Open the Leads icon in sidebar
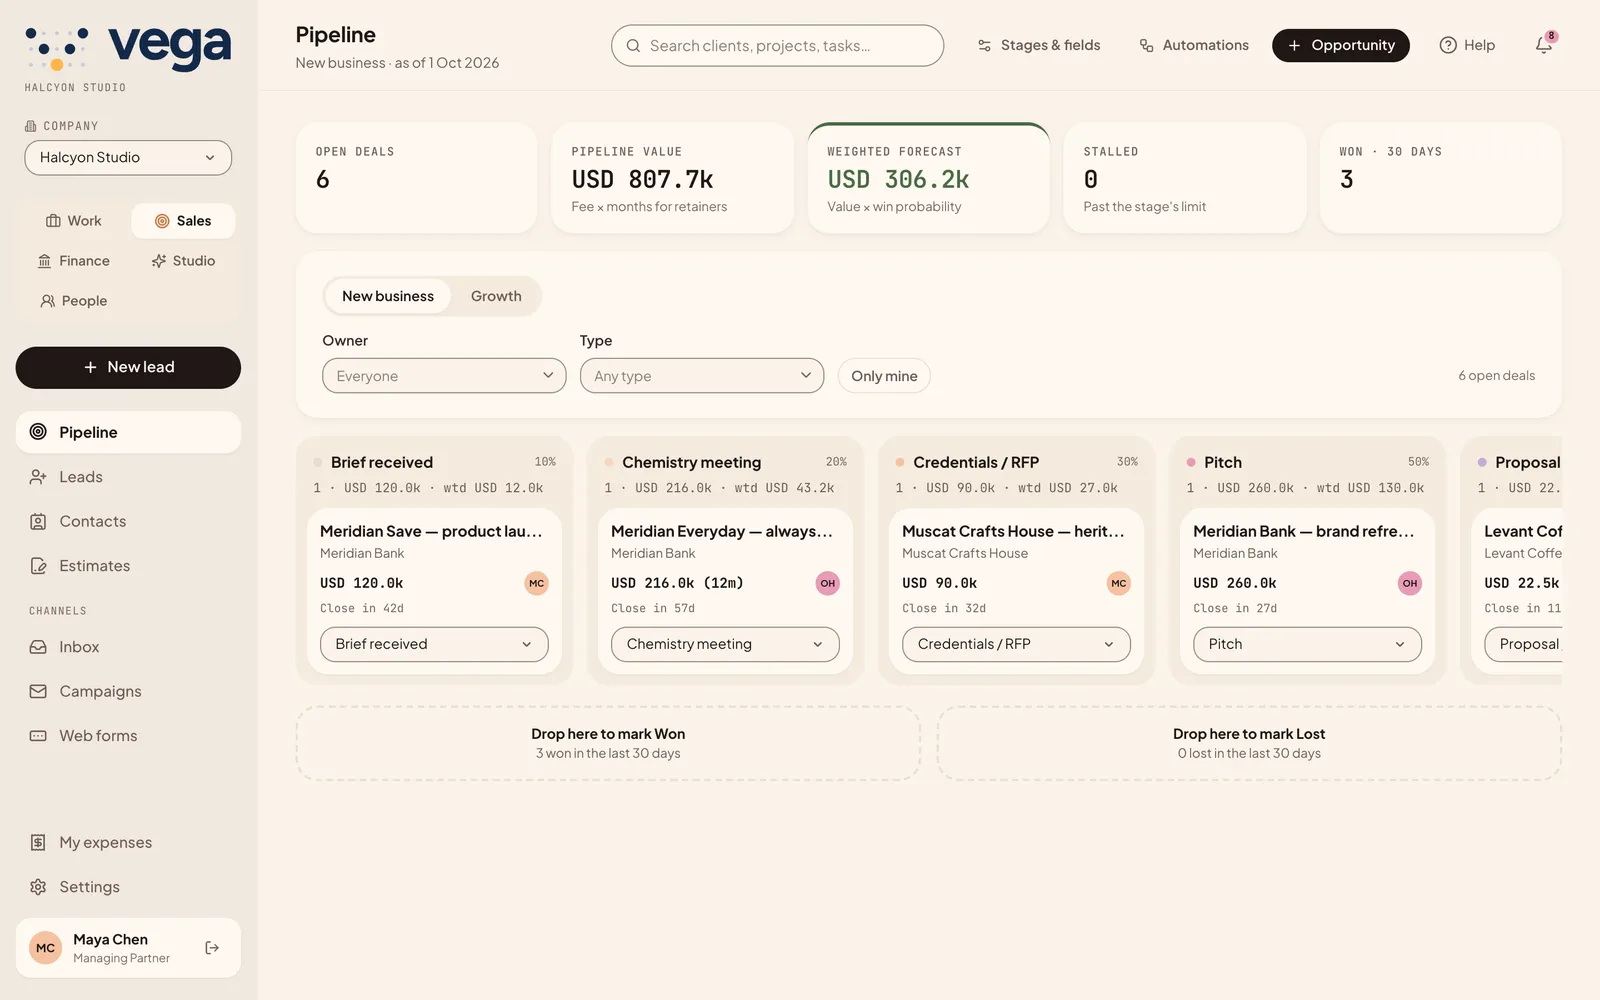Screen dimensions: 1600x1000 tap(38, 477)
